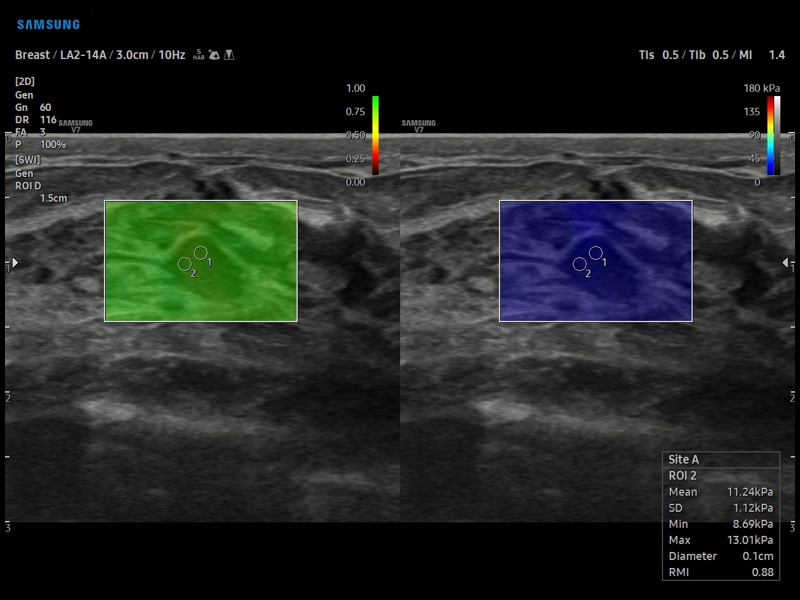Select ROI circle 2 on green reliability map

185,264
